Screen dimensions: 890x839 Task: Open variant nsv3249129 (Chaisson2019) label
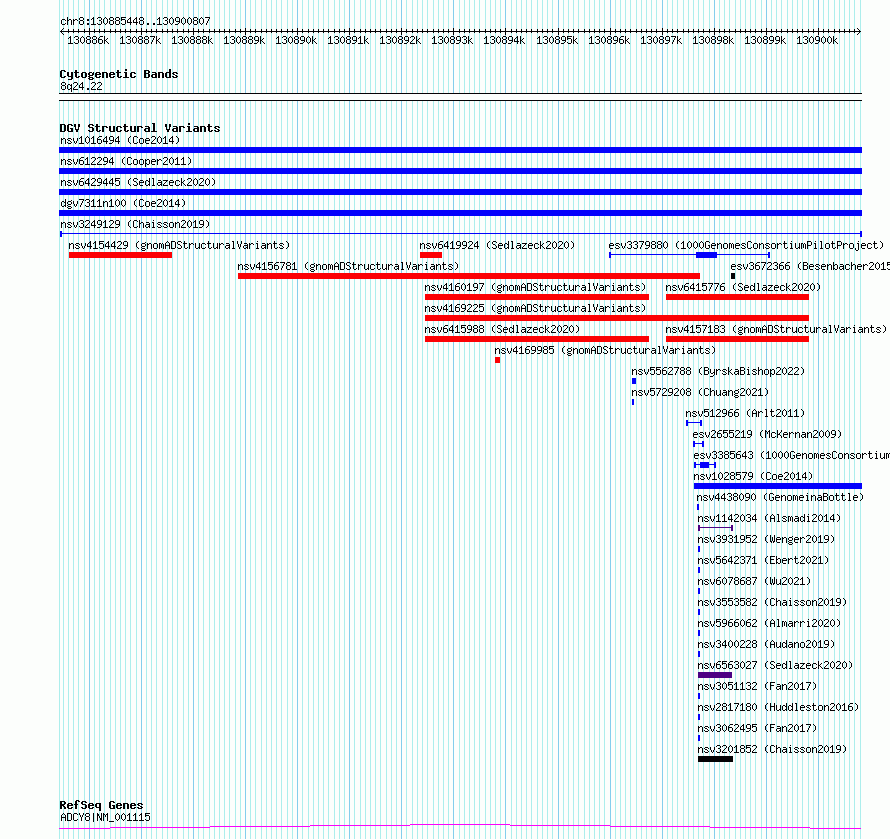point(135,224)
